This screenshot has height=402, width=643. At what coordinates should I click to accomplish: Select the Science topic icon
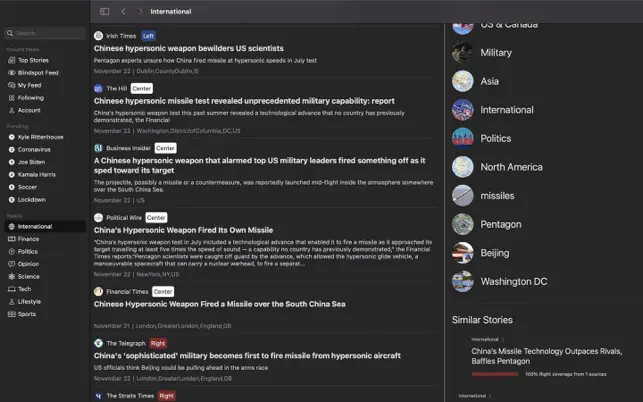11,276
